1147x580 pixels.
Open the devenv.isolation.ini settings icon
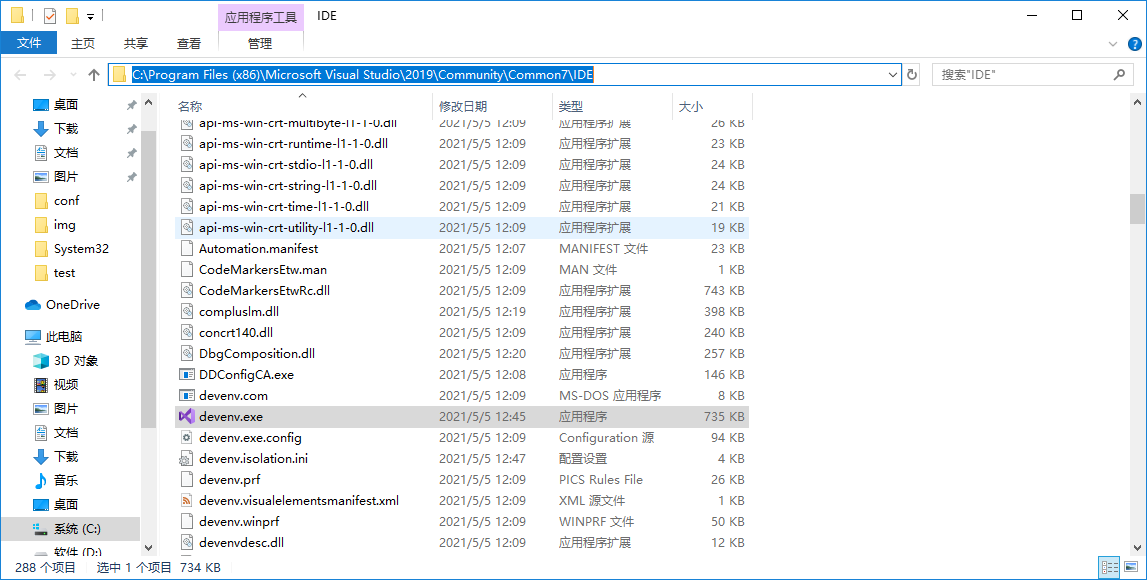pos(186,458)
